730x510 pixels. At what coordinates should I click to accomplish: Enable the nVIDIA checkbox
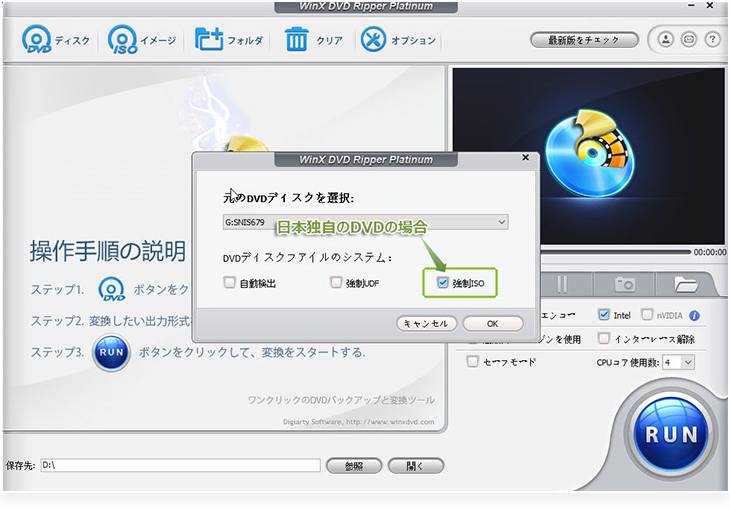click(647, 315)
